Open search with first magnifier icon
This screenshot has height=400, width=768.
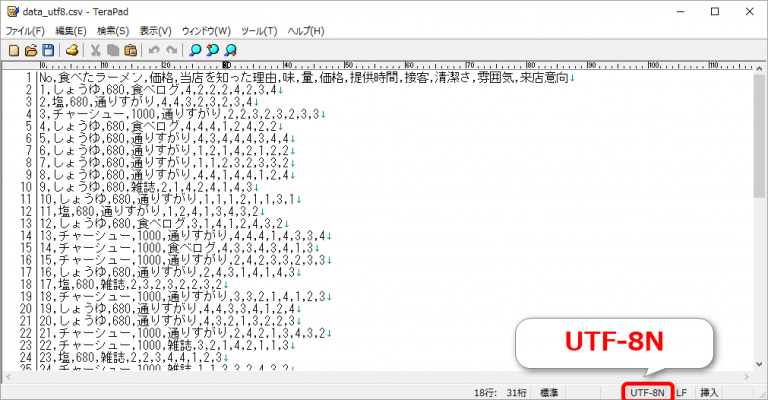point(196,50)
